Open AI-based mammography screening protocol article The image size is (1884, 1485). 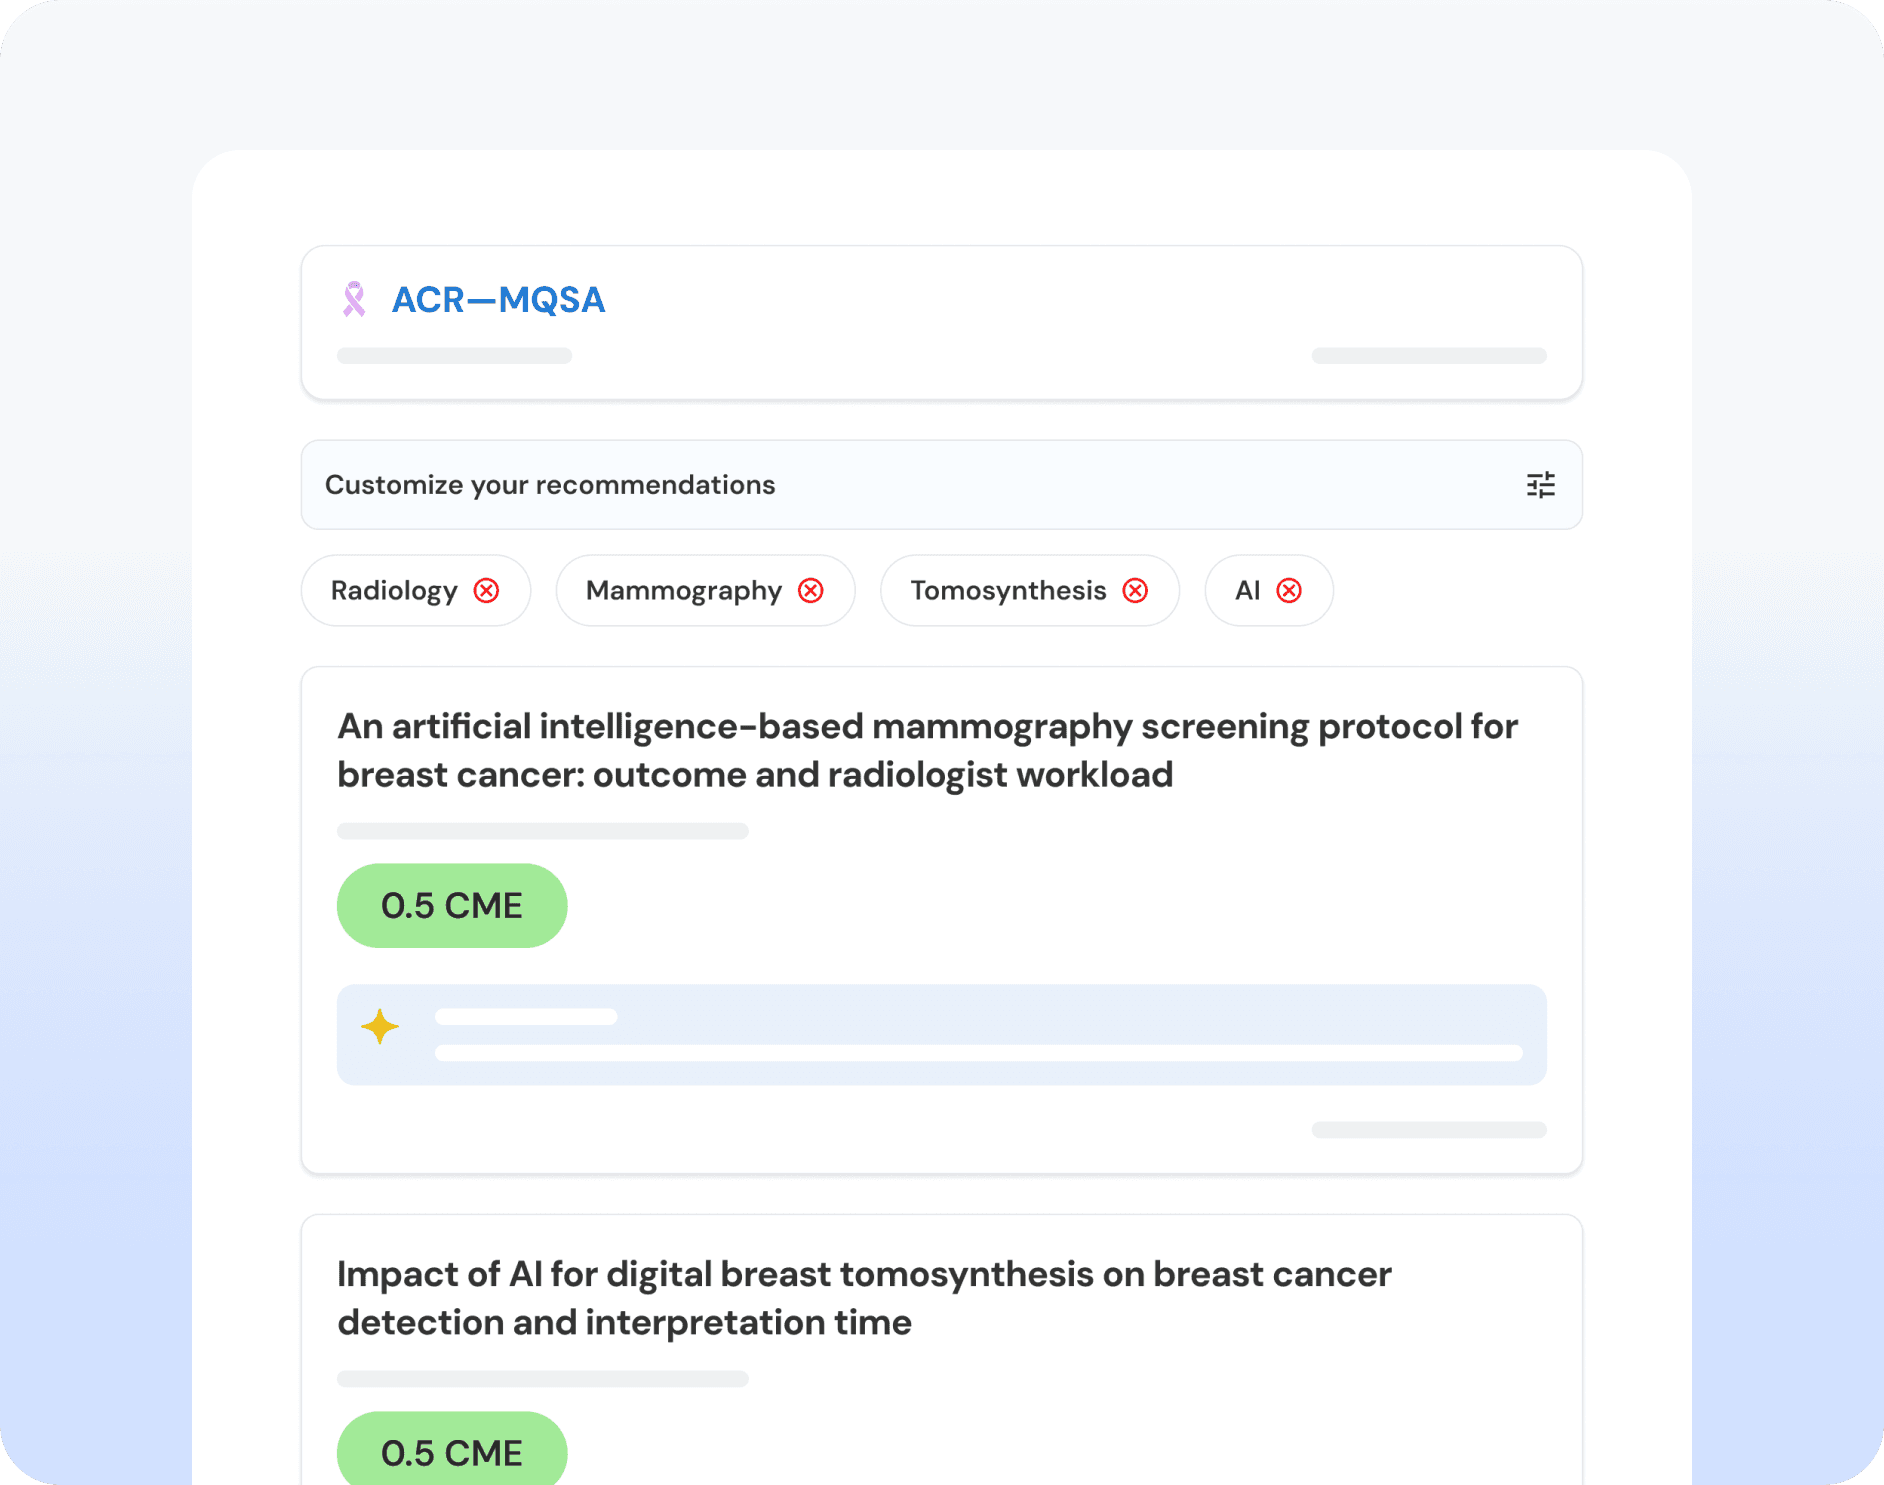[926, 750]
